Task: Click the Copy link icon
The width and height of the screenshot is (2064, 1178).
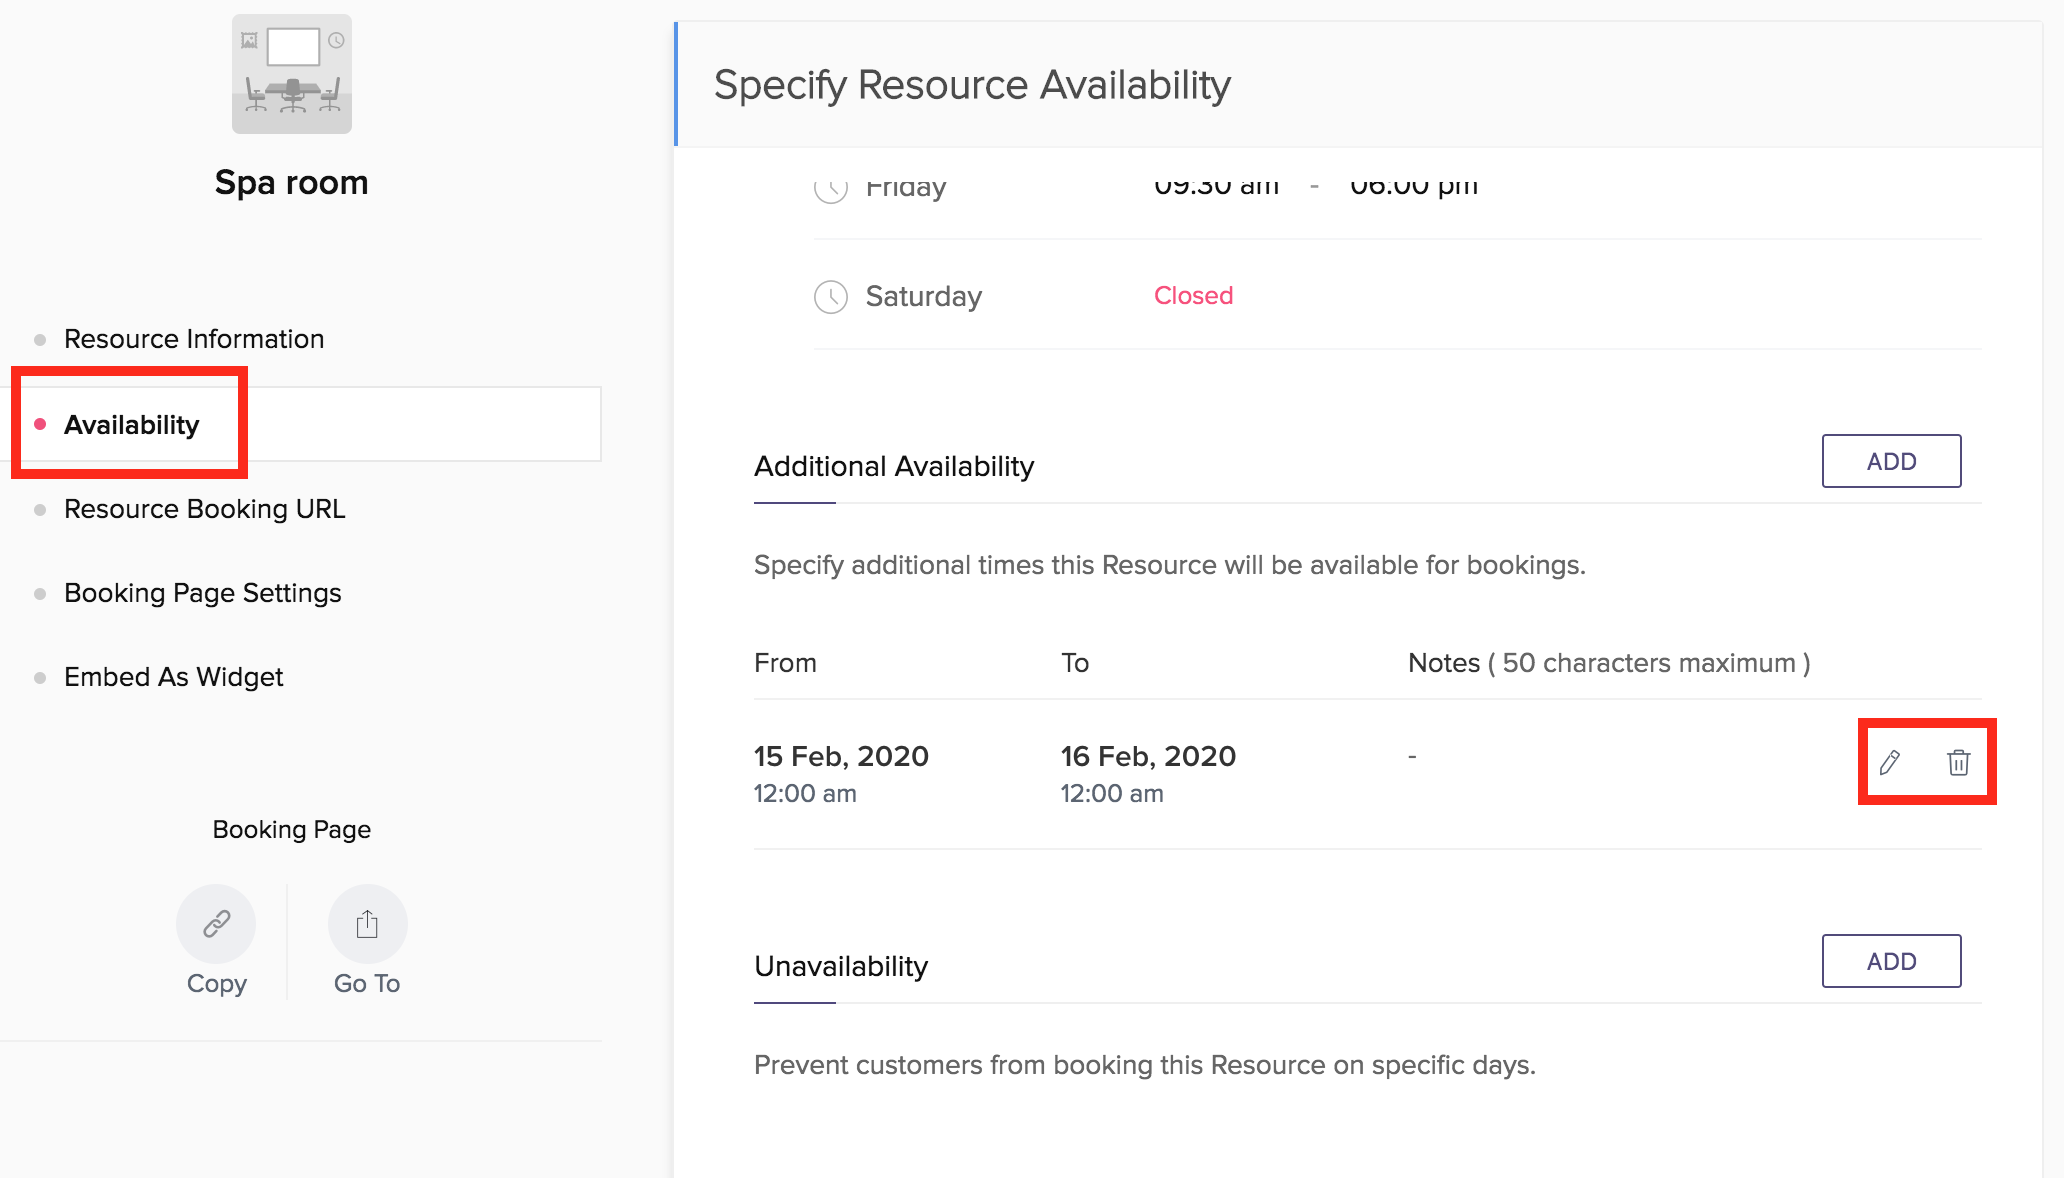Action: pyautogui.click(x=216, y=923)
